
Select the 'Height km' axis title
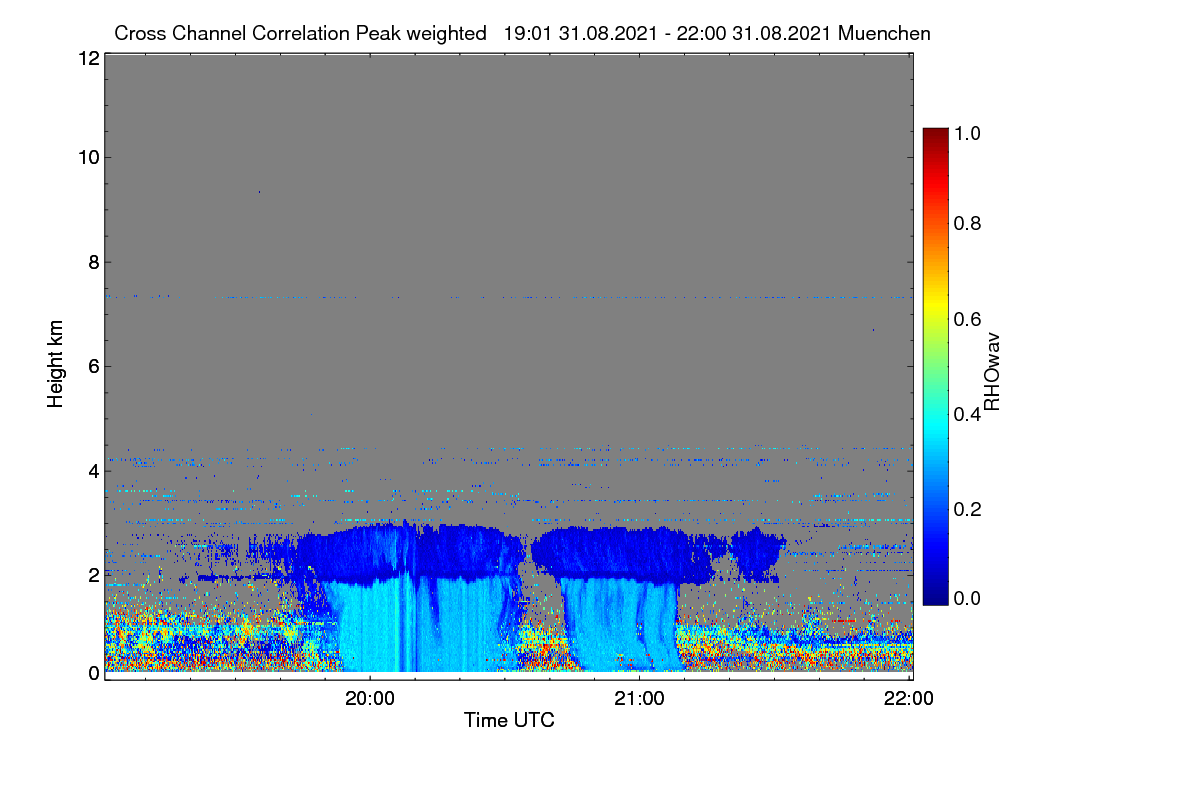(57, 365)
